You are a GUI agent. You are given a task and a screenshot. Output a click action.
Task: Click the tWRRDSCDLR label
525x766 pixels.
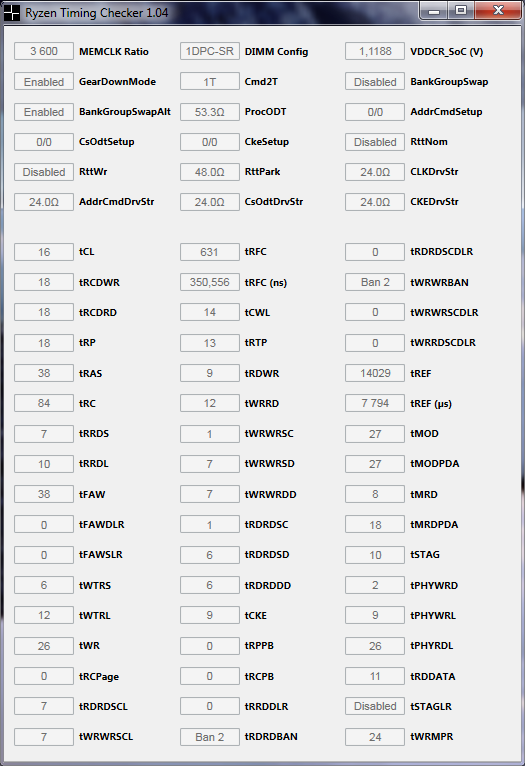coord(443,342)
